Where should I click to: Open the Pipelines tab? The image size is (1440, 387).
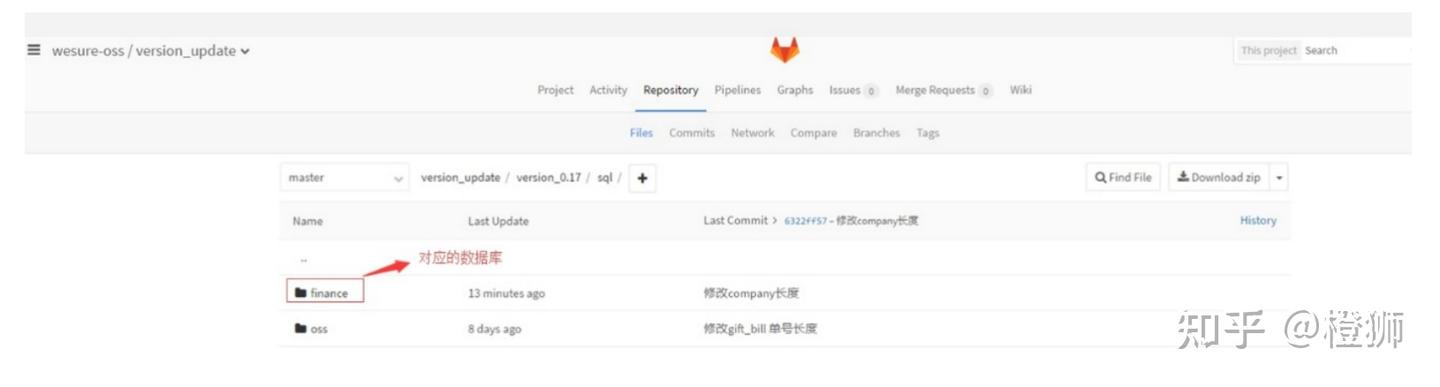tap(738, 90)
